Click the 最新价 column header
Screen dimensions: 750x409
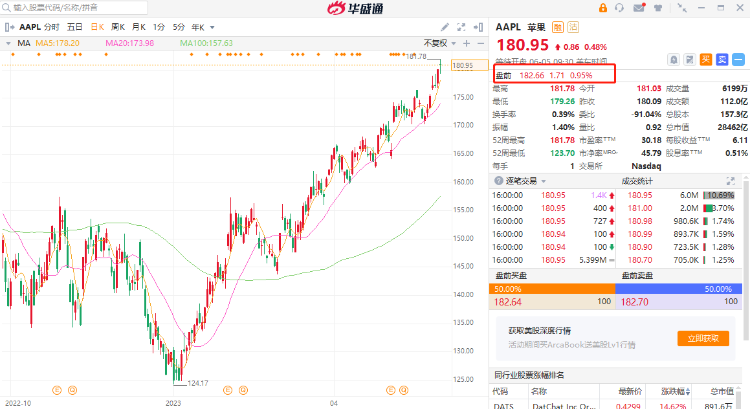coord(630,391)
